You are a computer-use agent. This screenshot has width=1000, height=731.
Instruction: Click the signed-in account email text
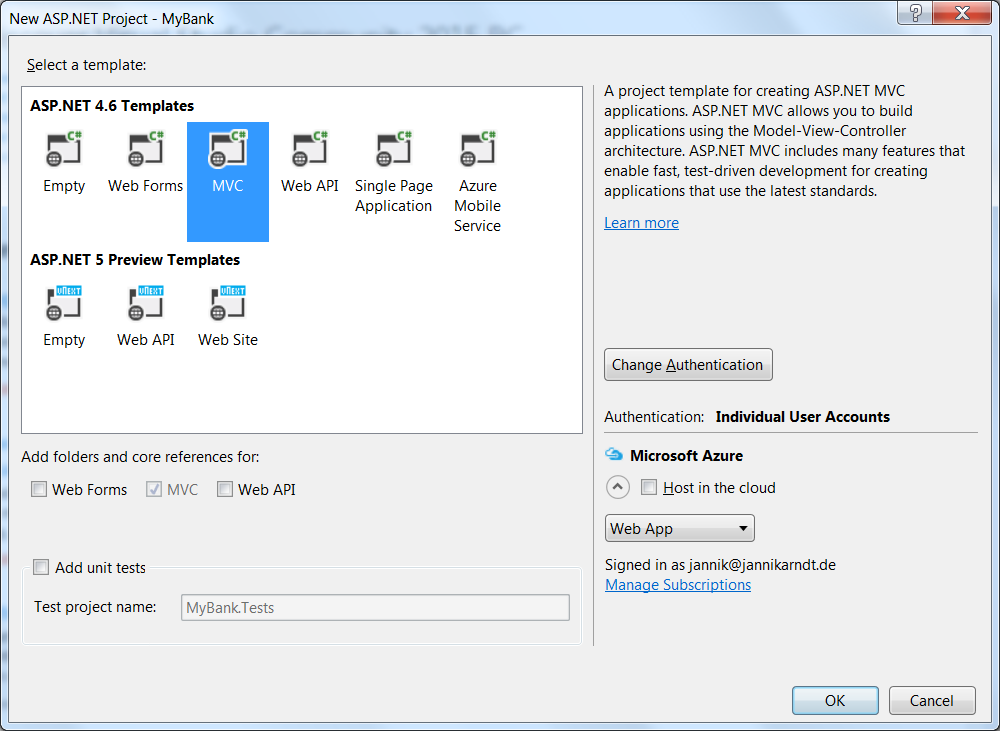(762, 565)
